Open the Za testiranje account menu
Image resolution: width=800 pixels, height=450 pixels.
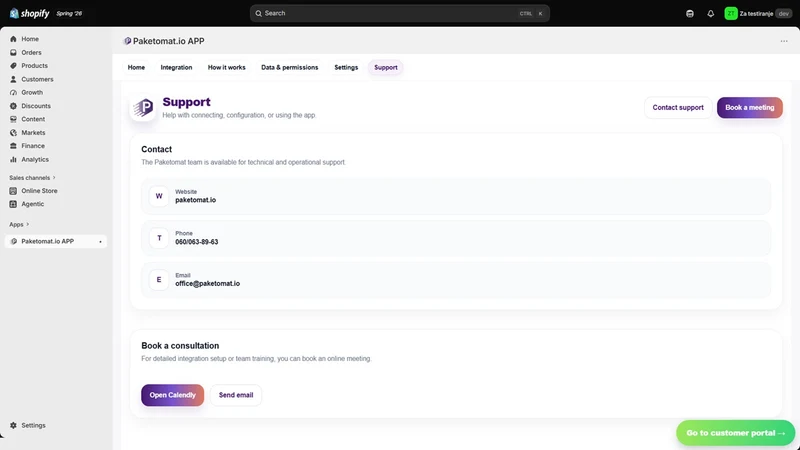click(757, 14)
